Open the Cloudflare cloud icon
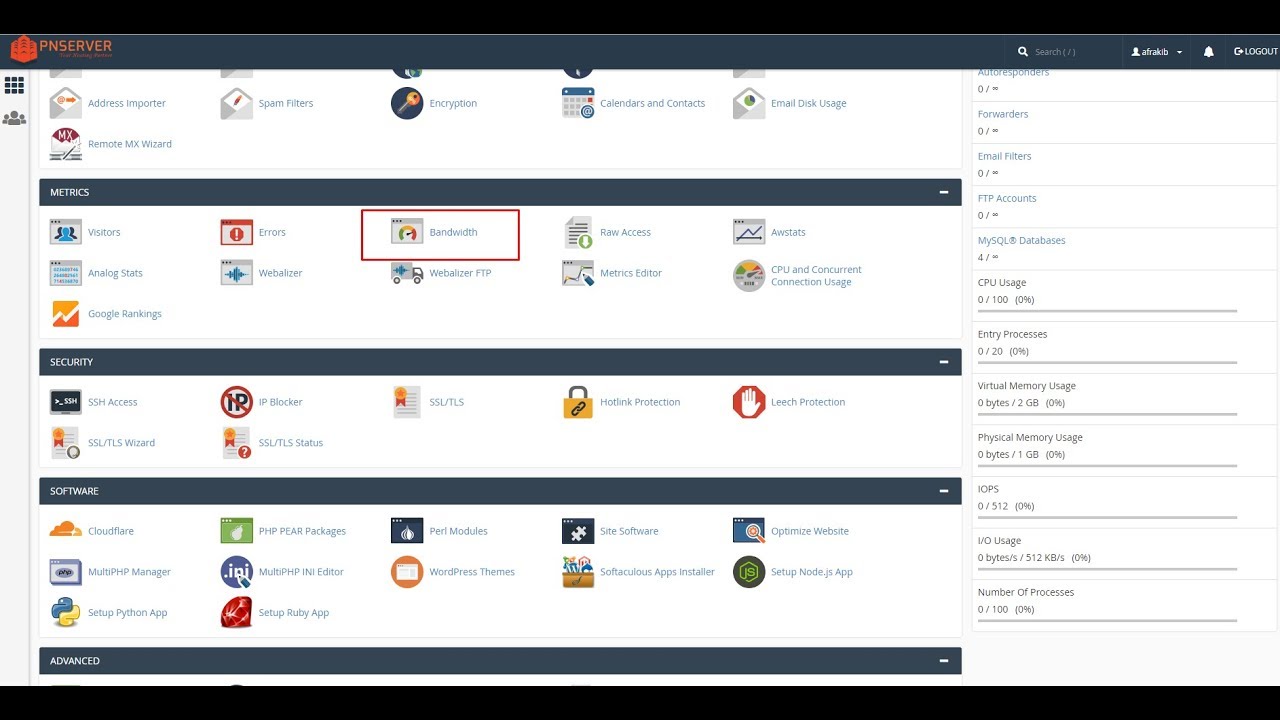 point(66,531)
